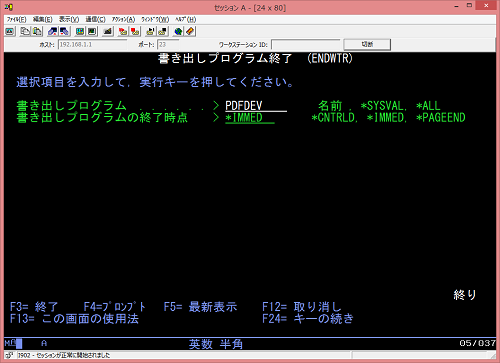Click the send file toolbar icon
500x363 pixels.
53,31
